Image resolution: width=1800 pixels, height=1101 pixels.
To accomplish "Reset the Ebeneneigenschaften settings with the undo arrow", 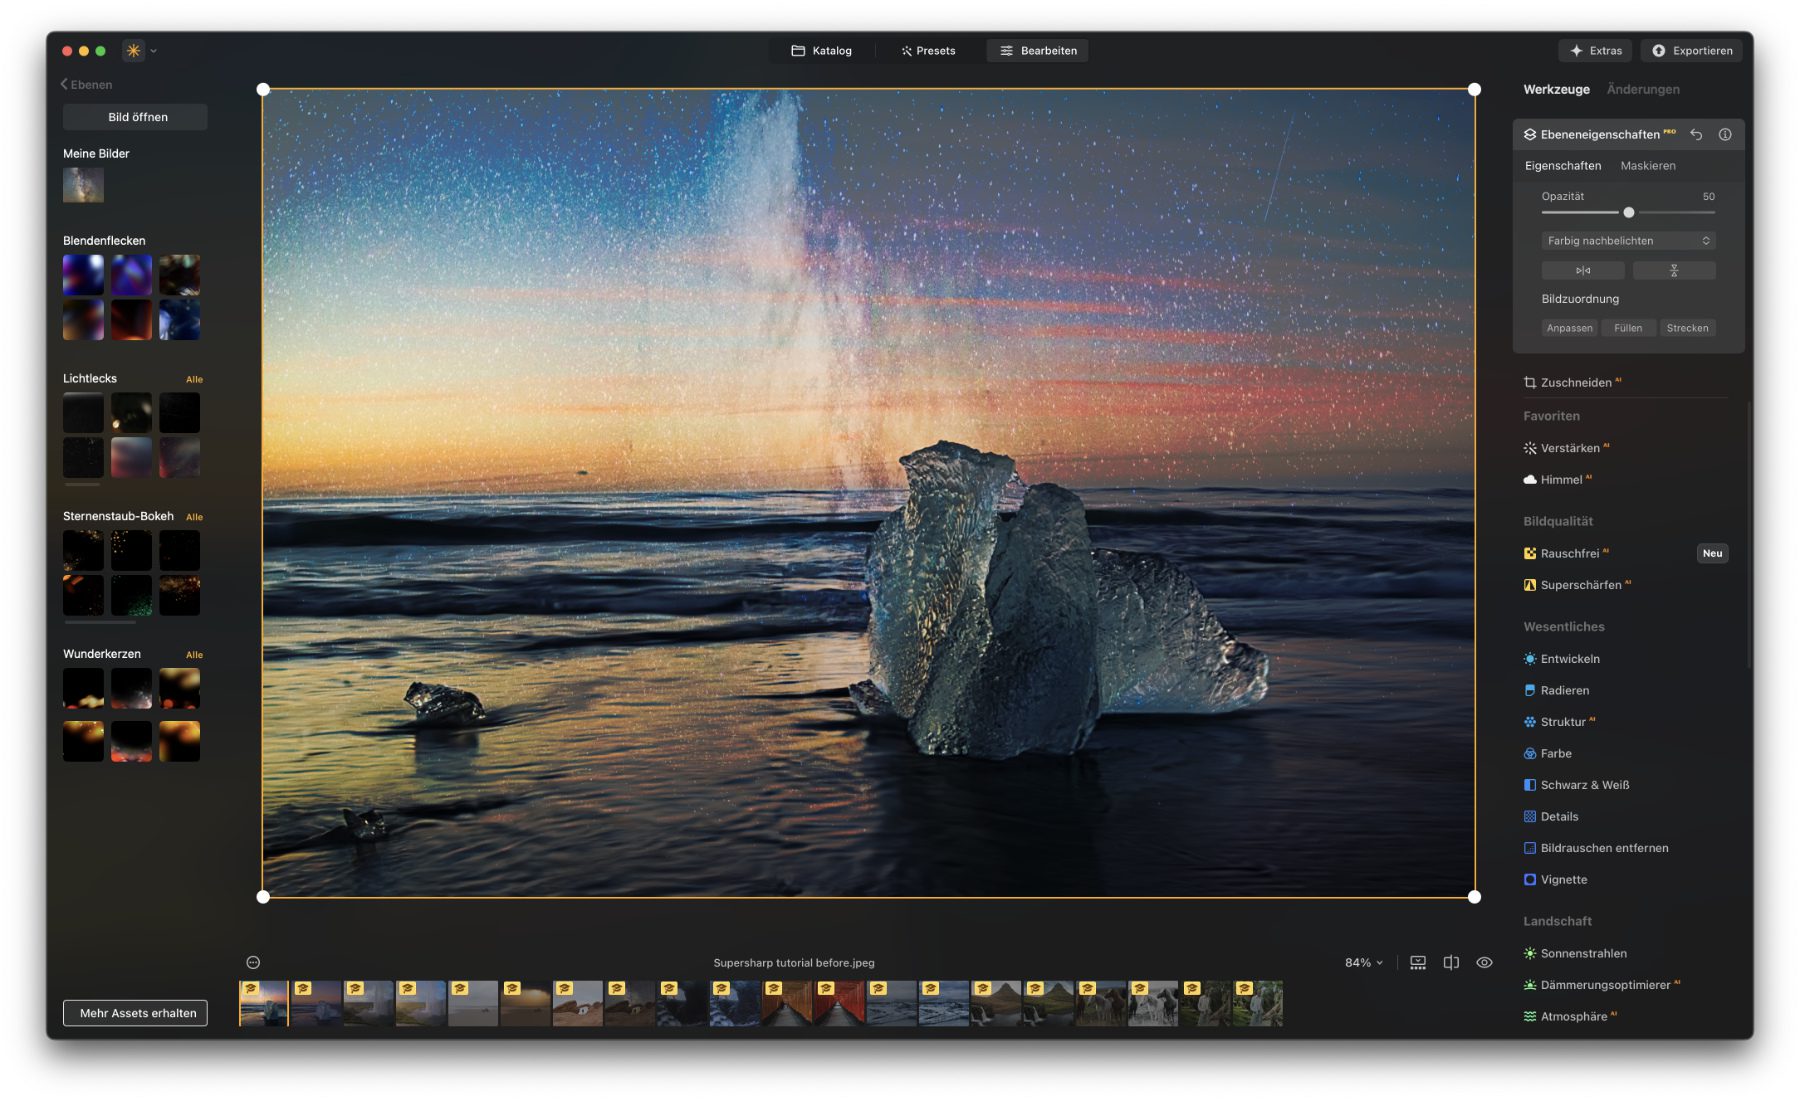I will click(x=1696, y=134).
